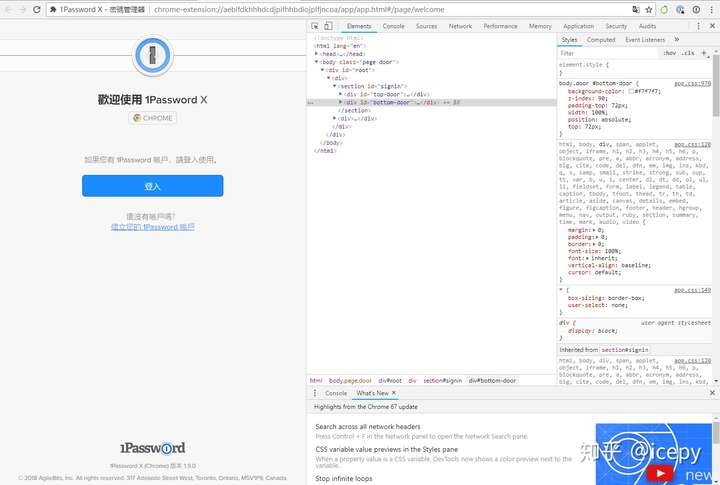The image size is (720, 485).
Task: Open the DevTools customize three-dot menu
Action: point(698,26)
